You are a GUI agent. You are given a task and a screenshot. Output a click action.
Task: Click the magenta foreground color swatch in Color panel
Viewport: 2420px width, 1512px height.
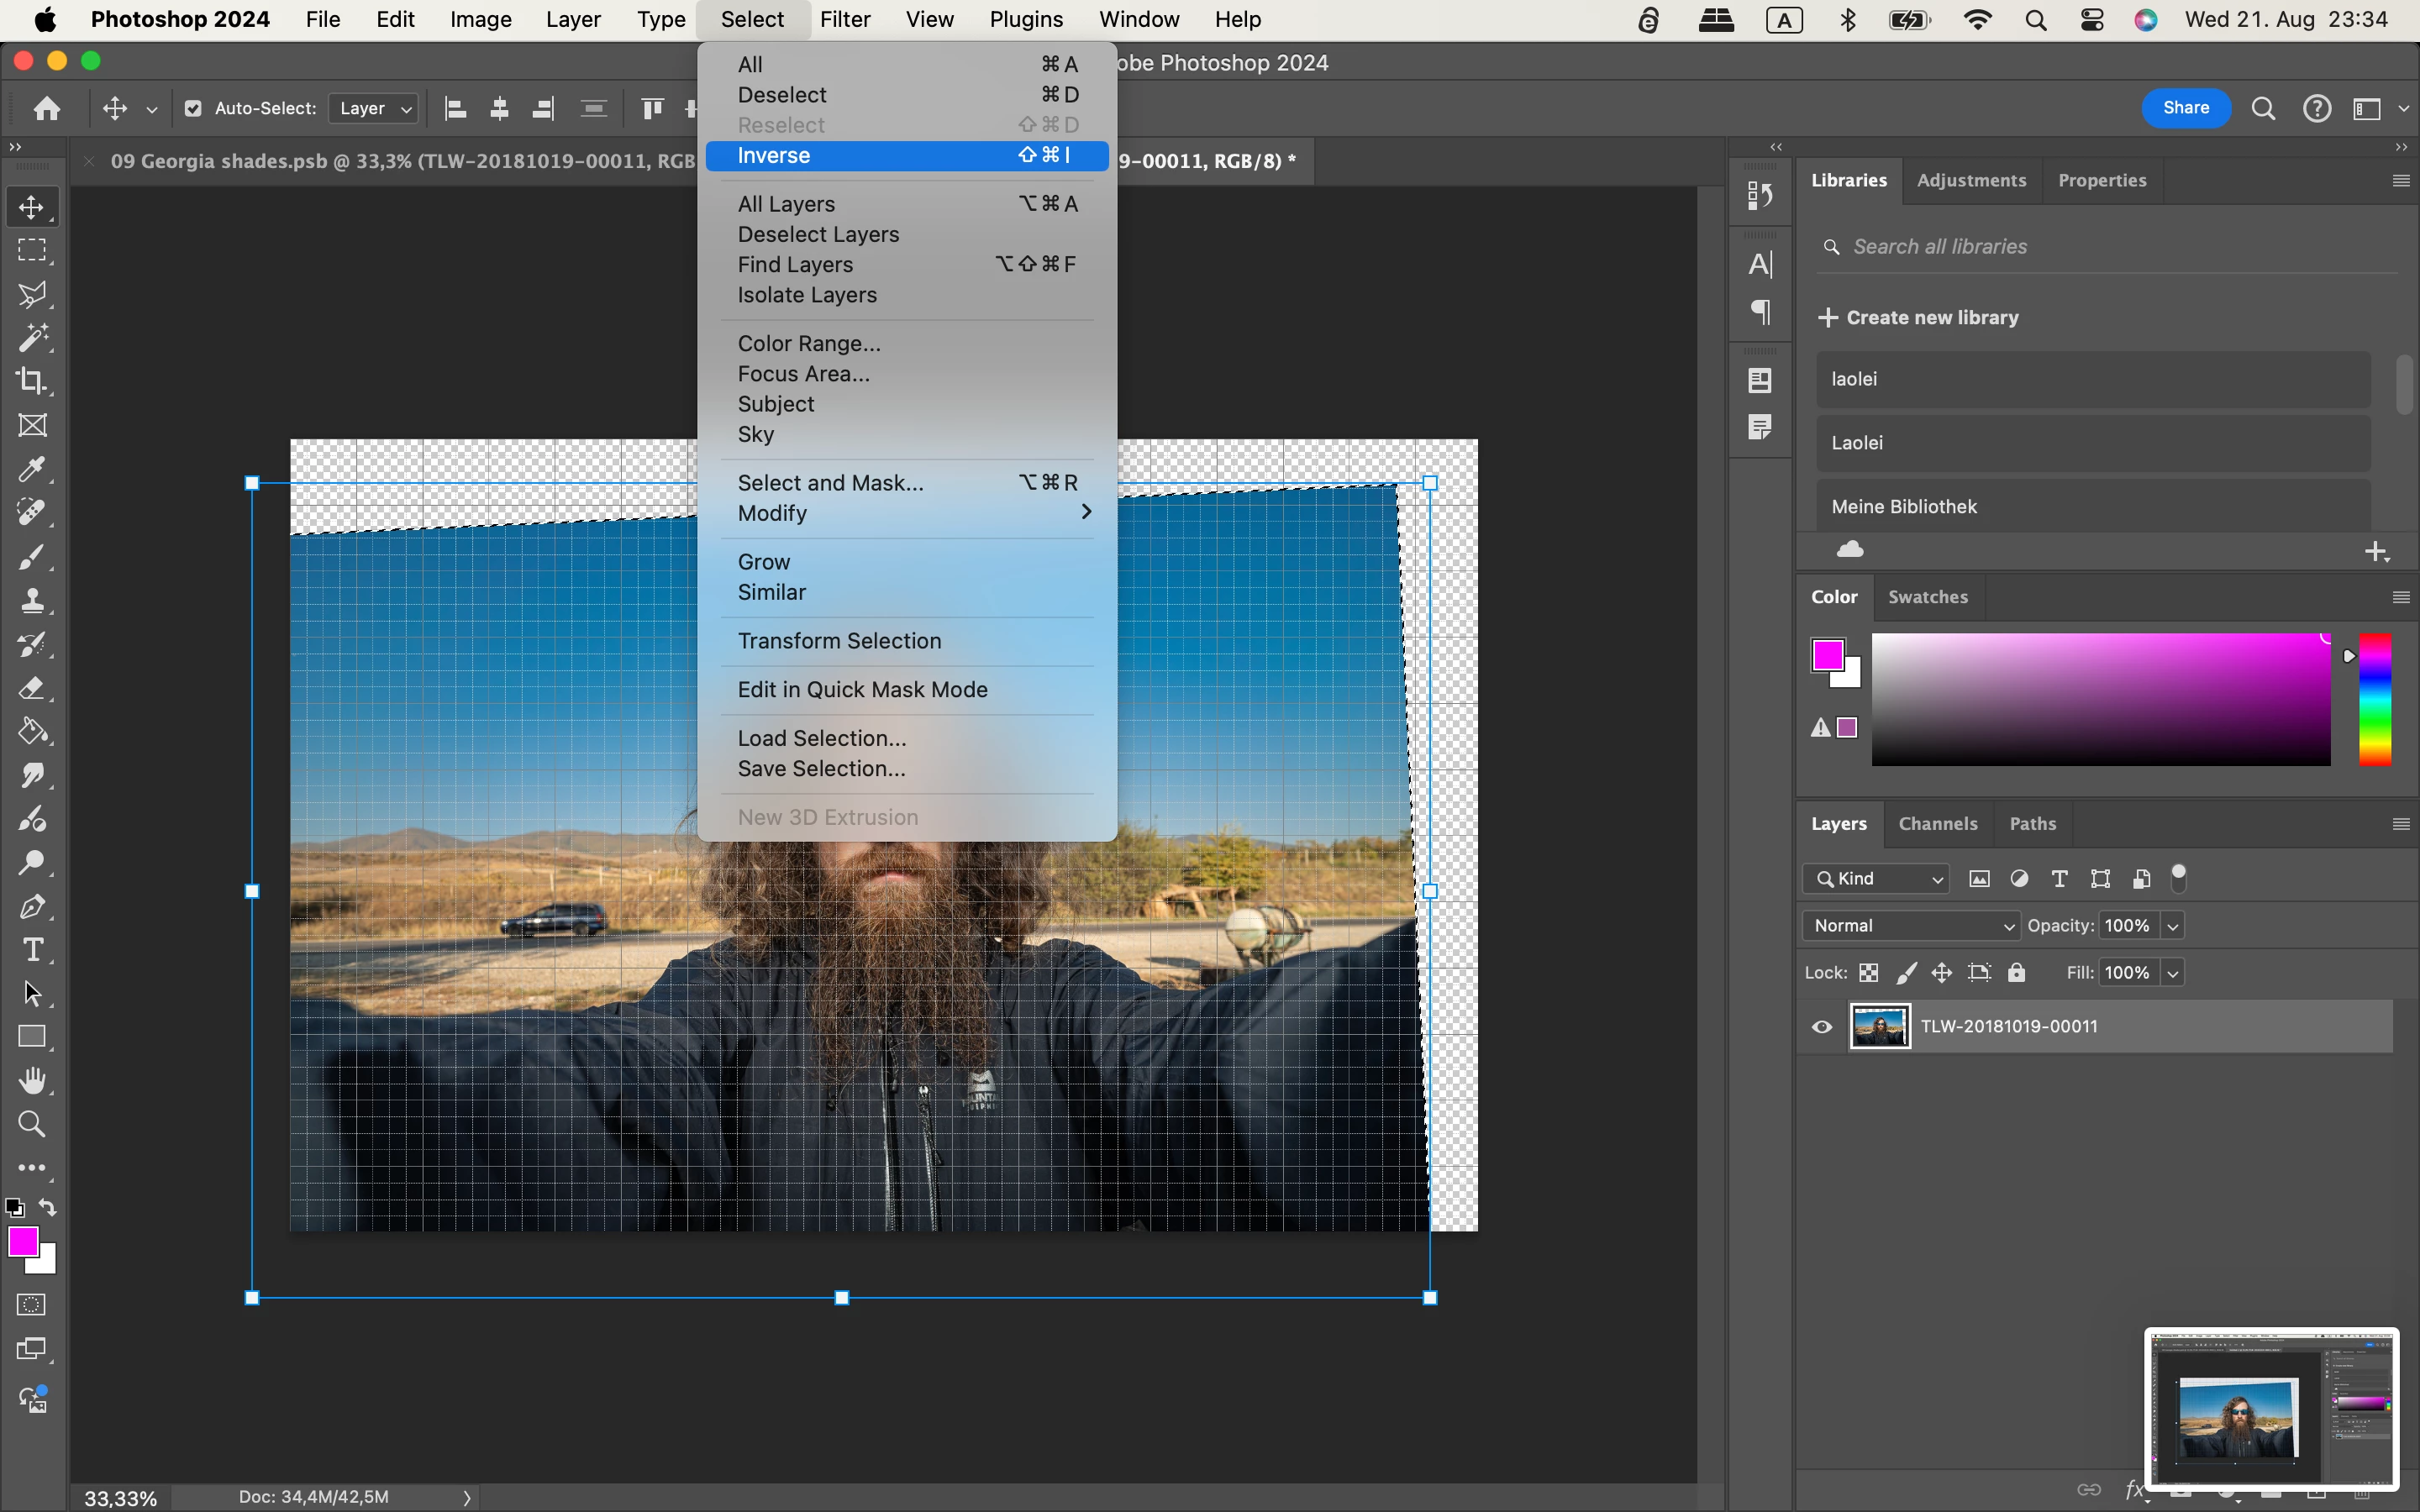pos(1827,655)
